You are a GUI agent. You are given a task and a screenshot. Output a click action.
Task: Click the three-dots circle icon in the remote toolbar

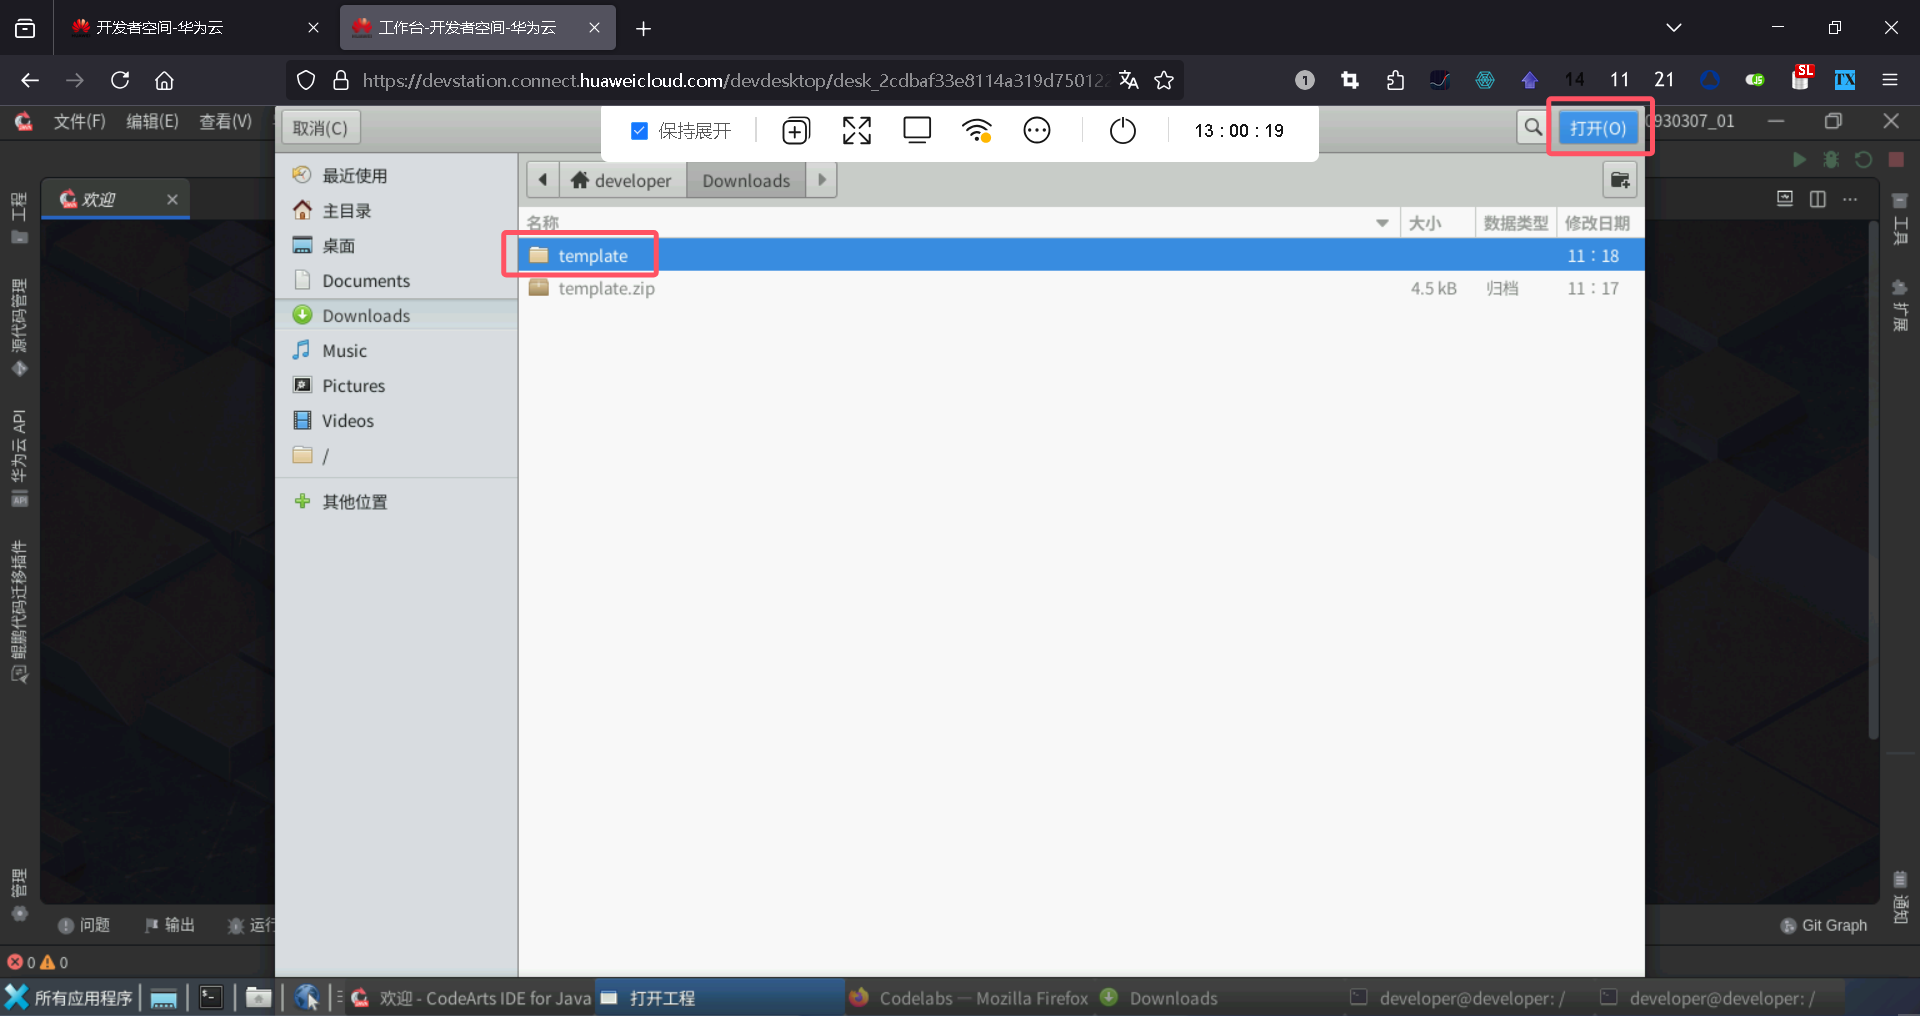coord(1037,131)
